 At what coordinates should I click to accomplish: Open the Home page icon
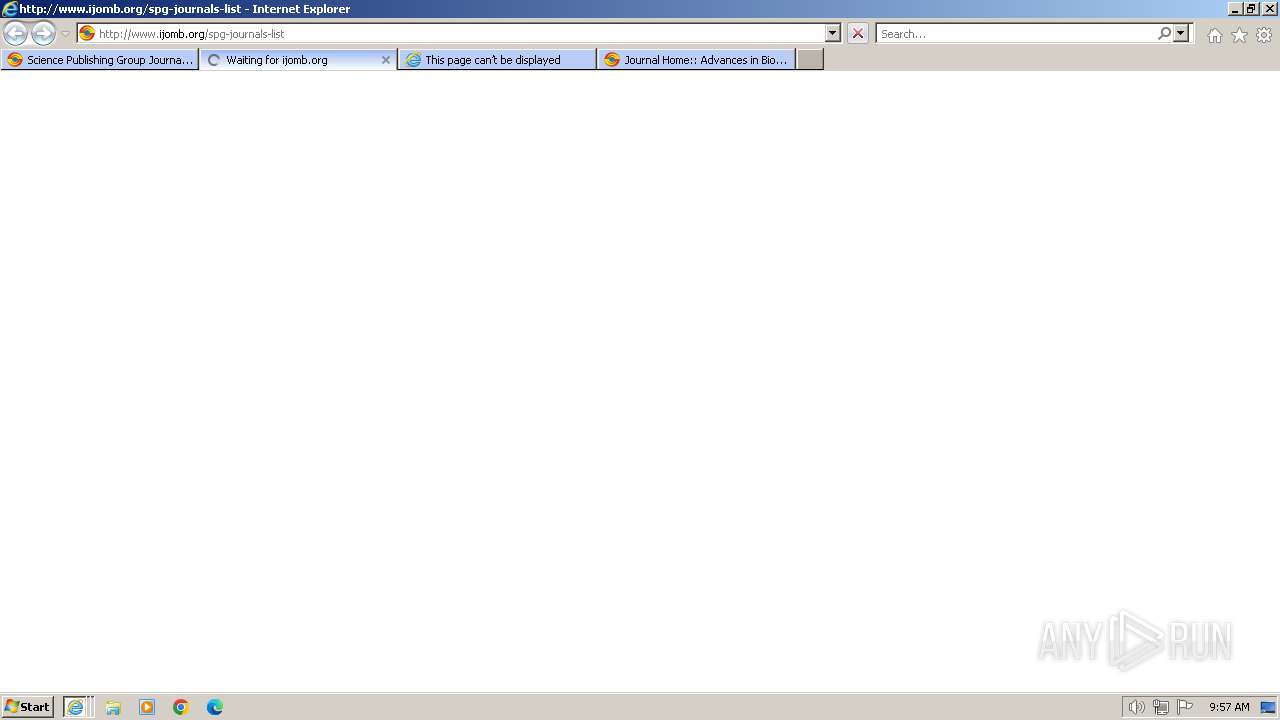click(x=1214, y=35)
